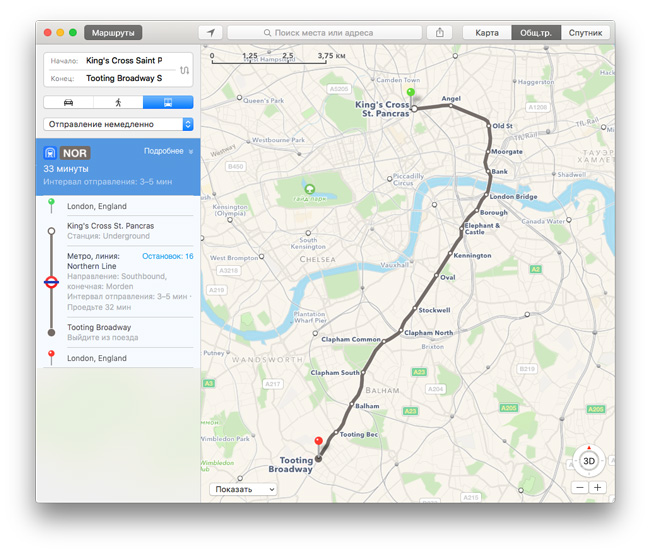Viewport: 650px width, 553px height.
Task: Toggle 3D map view button
Action: pos(589,461)
